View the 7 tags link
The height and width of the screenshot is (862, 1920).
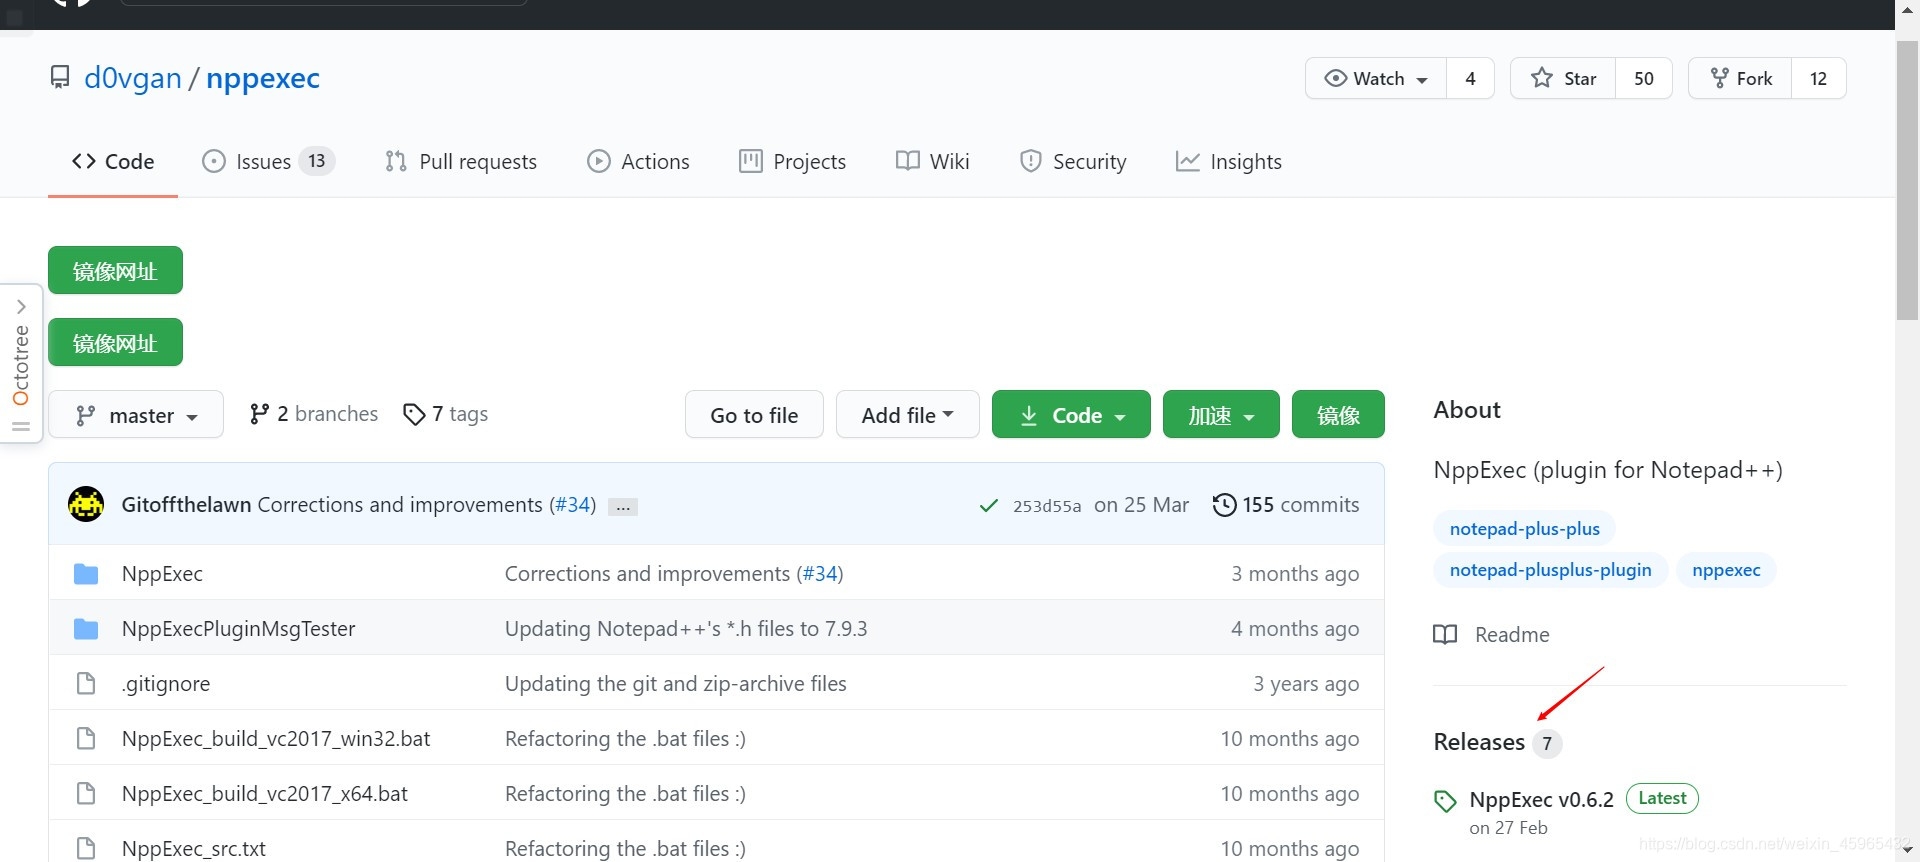(x=445, y=414)
